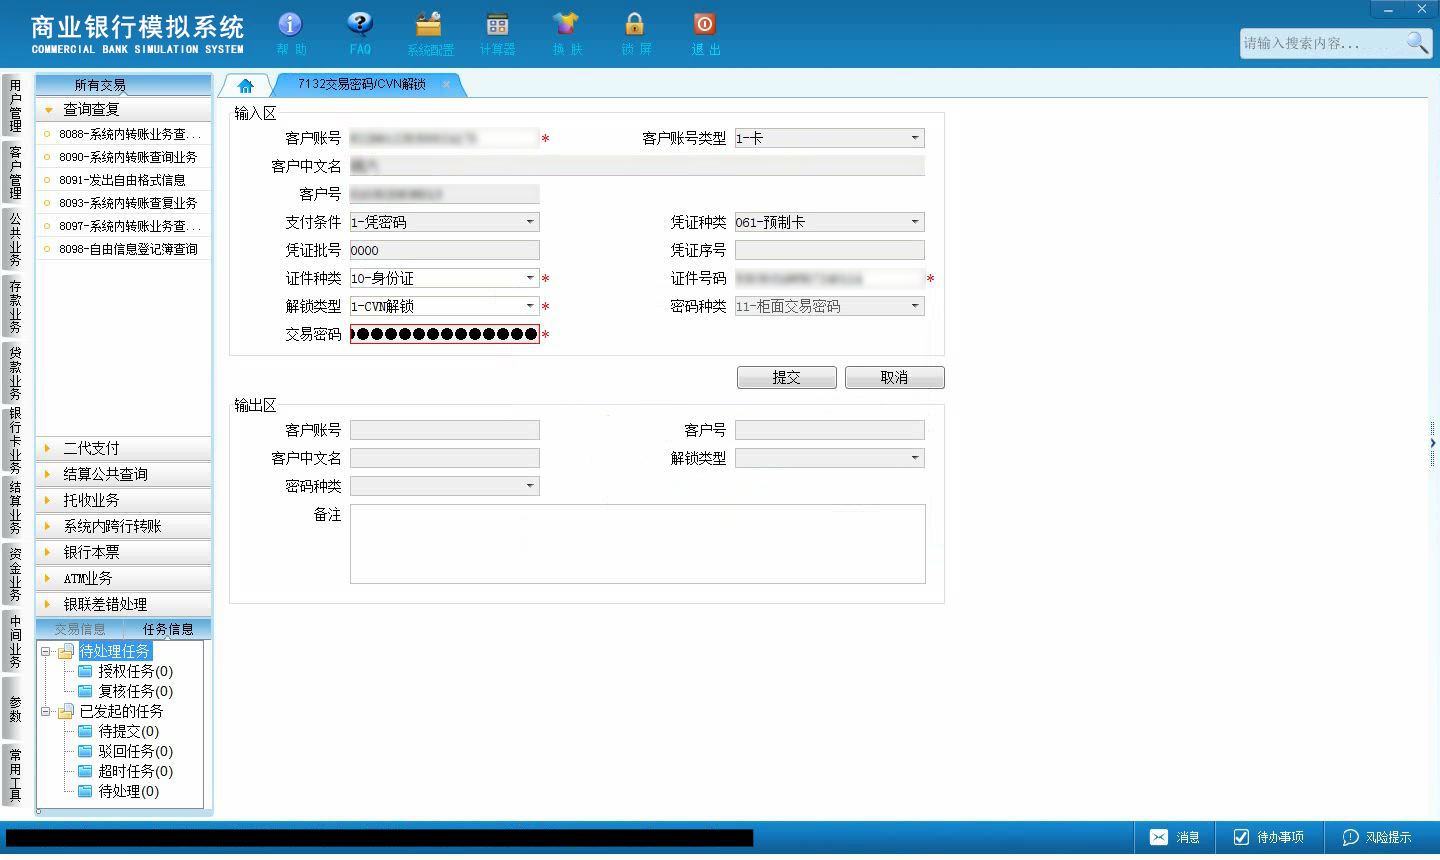
Task: Switch to the 资金业务 side tab
Action: 14,574
